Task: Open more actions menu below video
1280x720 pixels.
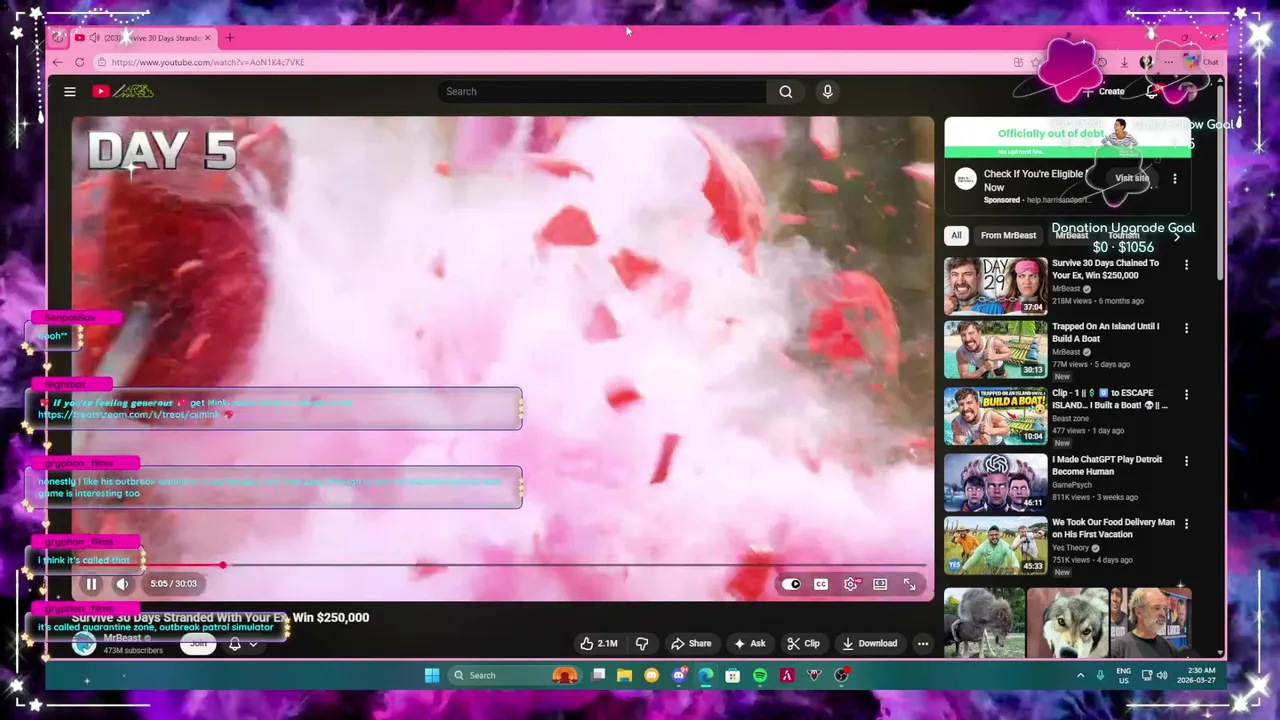Action: click(923, 643)
